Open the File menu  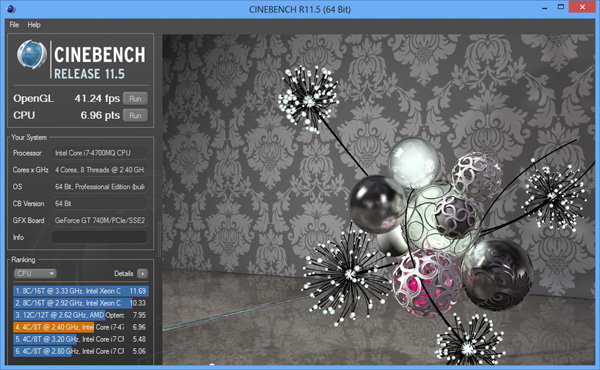point(14,24)
